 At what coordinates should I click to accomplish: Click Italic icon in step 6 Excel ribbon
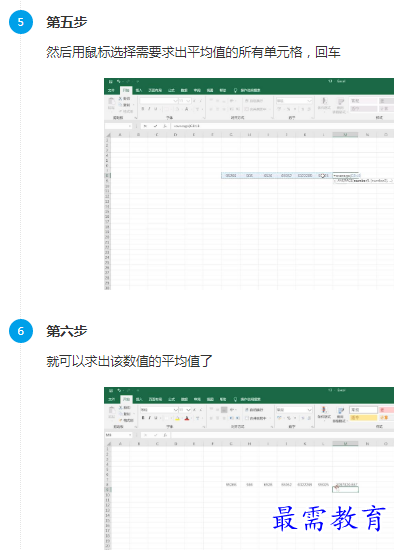149,418
